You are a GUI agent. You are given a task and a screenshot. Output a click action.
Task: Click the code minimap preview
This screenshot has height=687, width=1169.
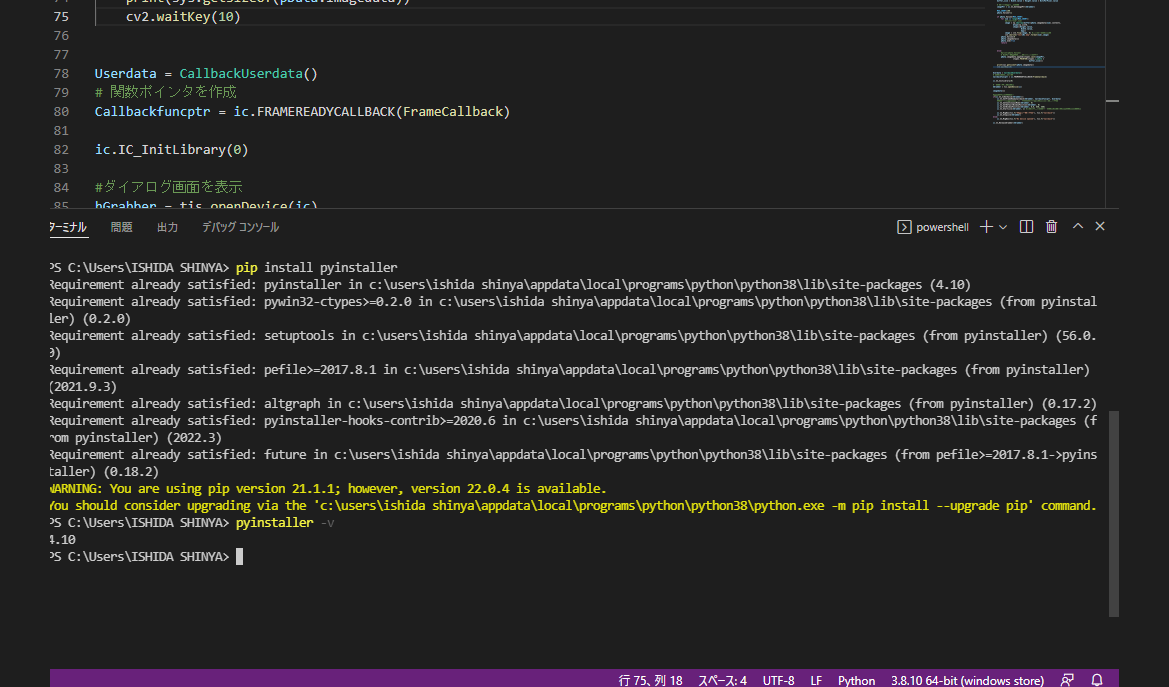(1047, 63)
